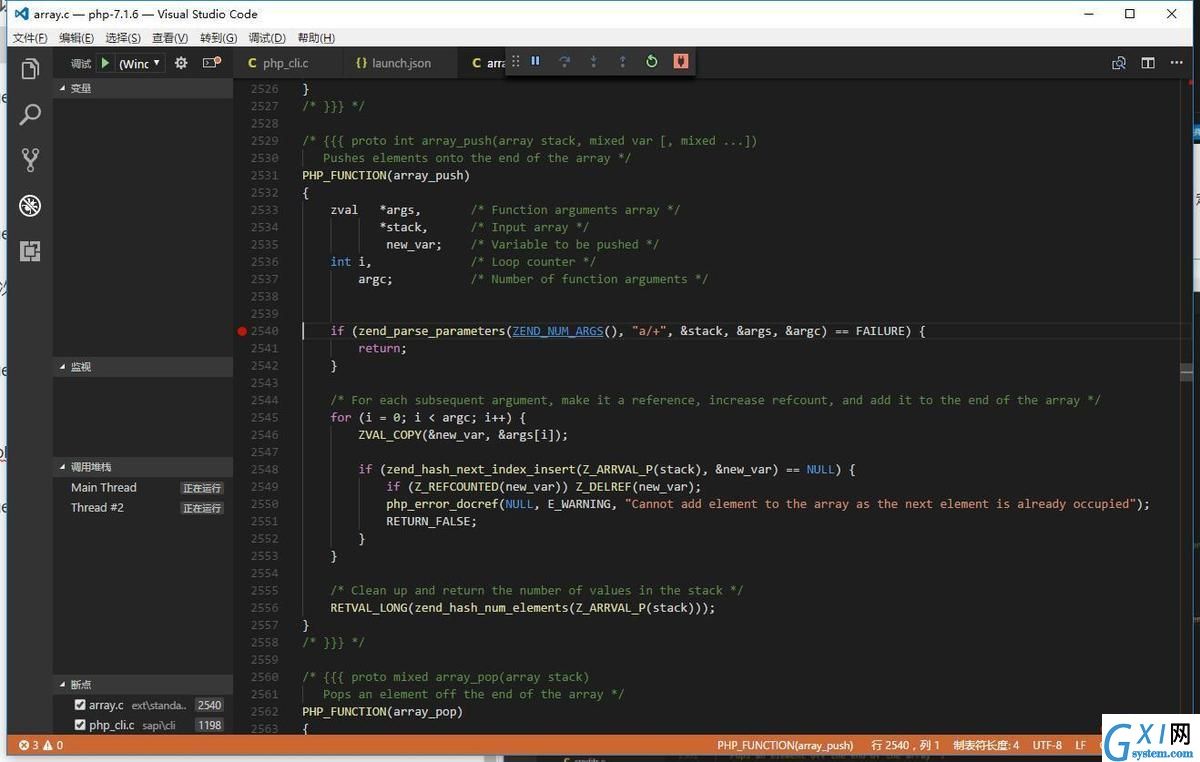Open the Explorer view in the activity bar

pos(30,69)
